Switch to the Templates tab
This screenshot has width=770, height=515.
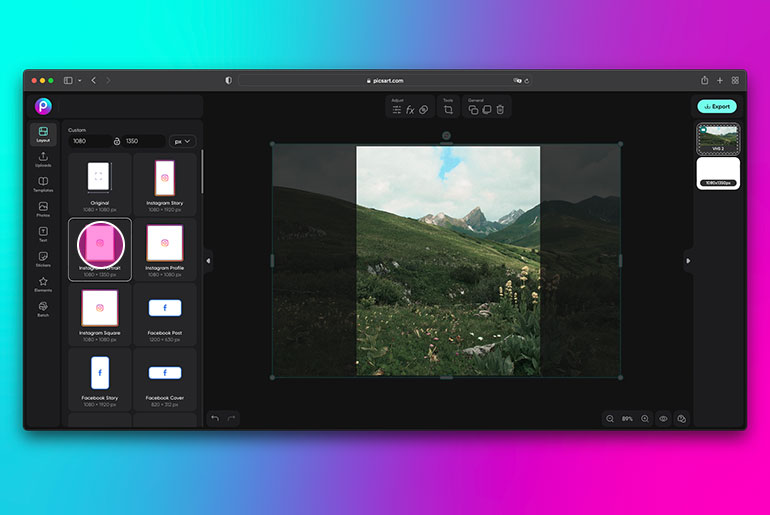pos(43,184)
